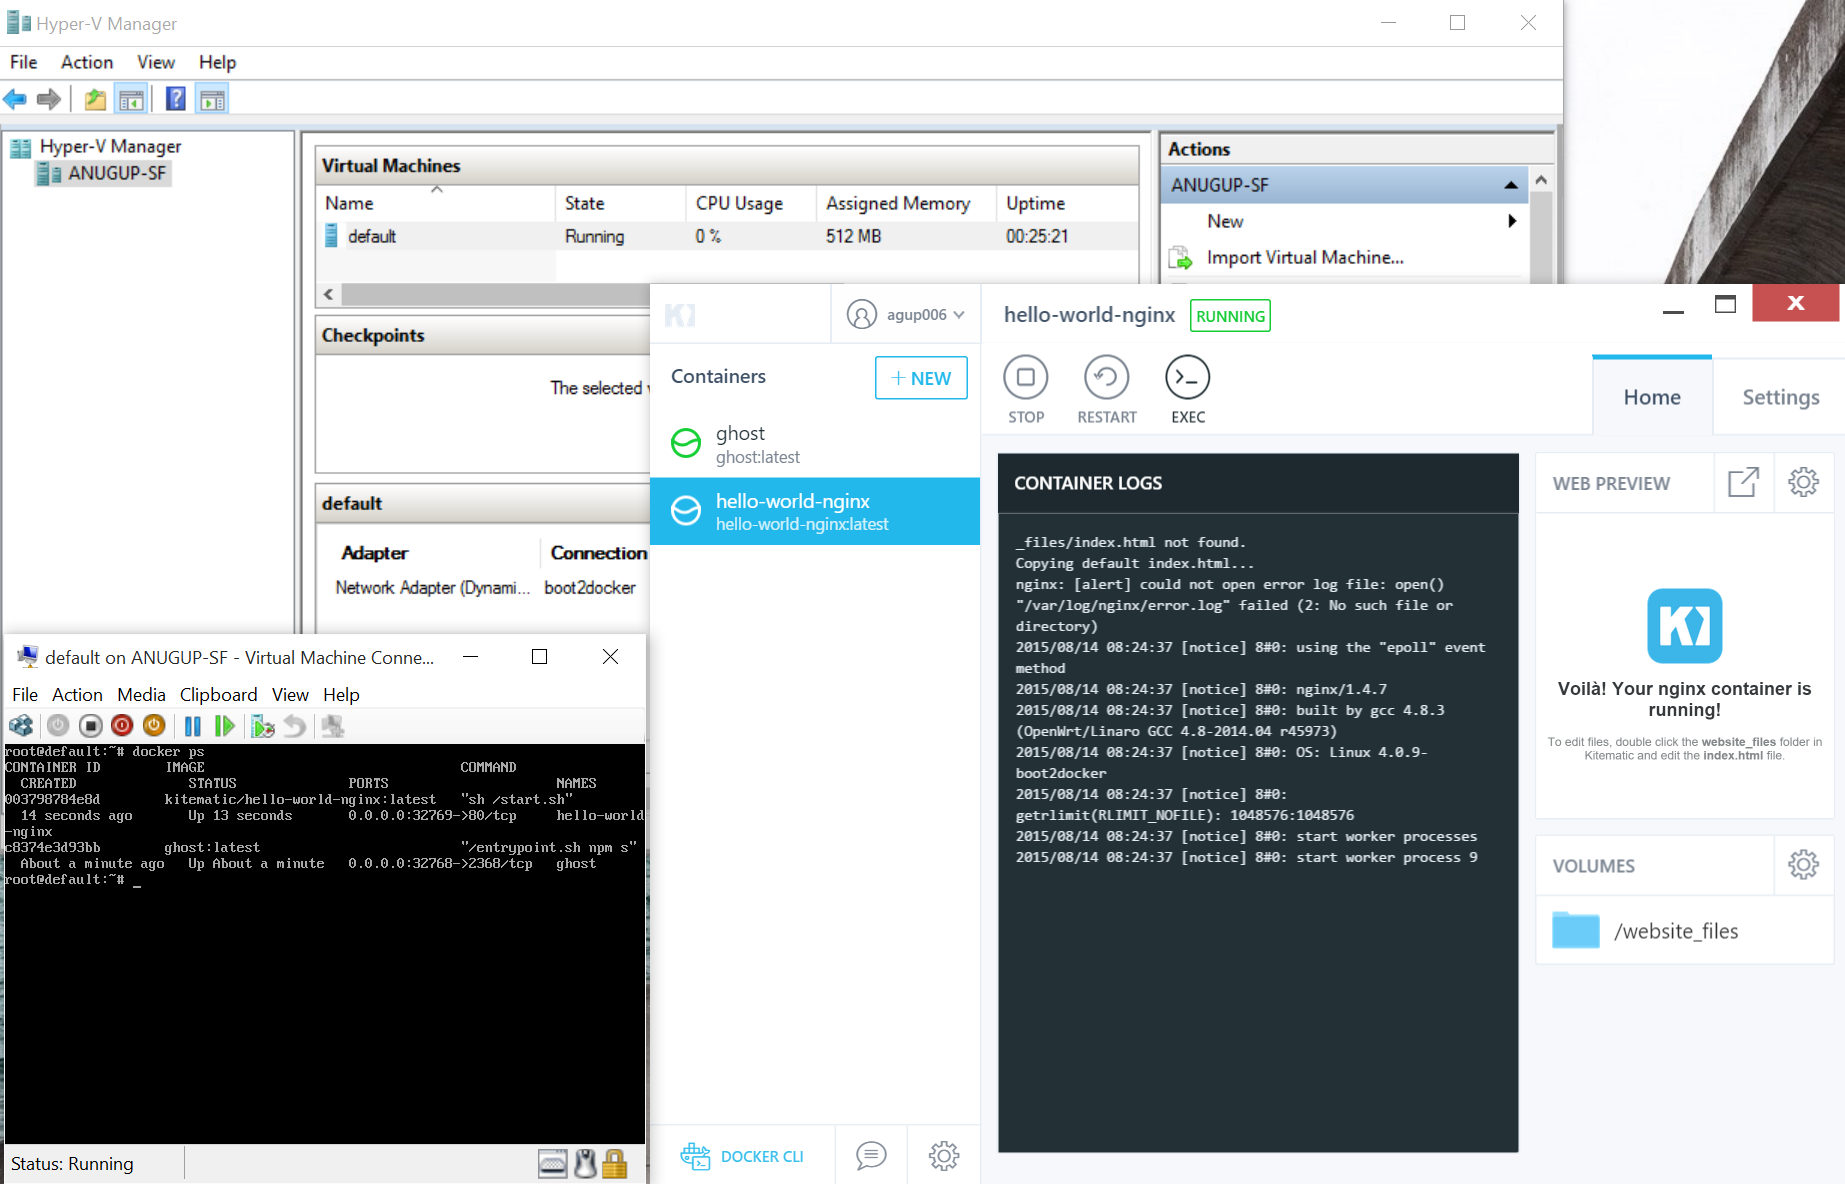Select the ghost container in the list
Viewport: 1845px width, 1184px height.
(x=815, y=444)
